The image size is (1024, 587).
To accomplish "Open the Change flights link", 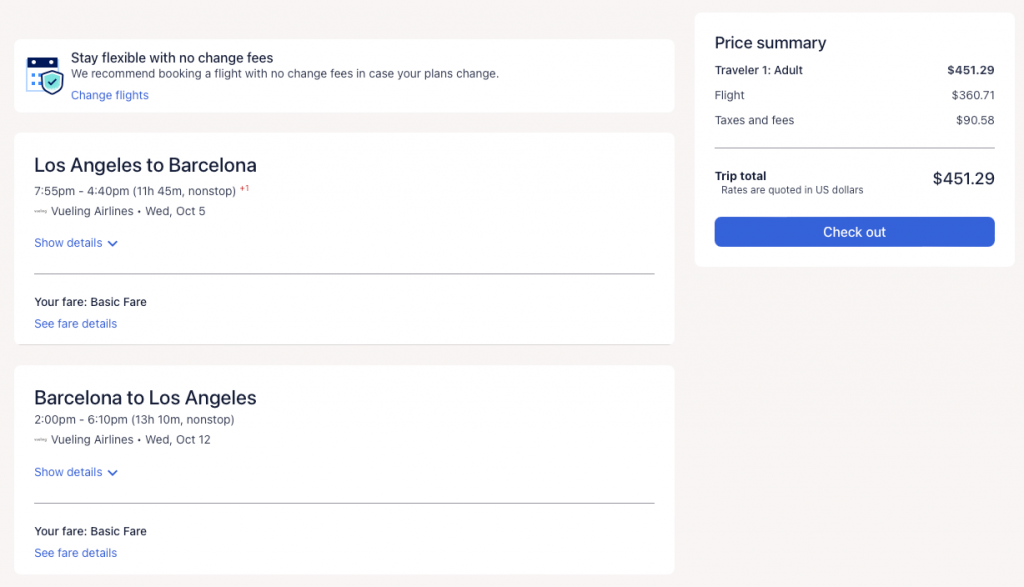I will pos(110,96).
